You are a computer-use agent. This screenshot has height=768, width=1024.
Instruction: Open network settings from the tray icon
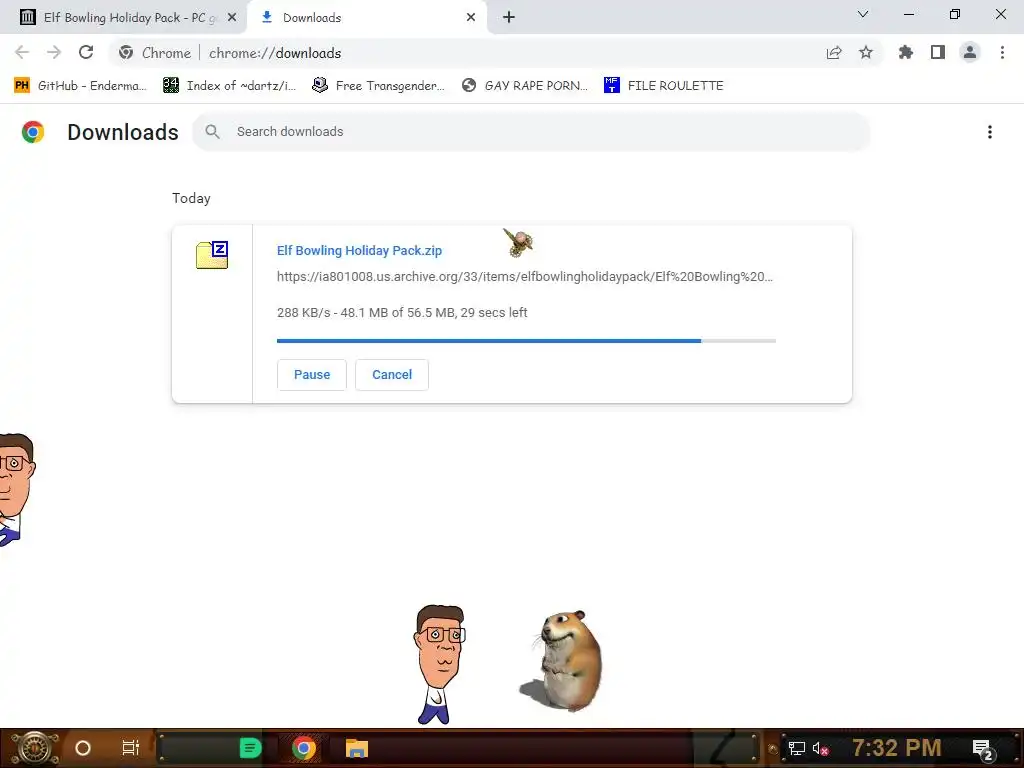[x=796, y=749]
